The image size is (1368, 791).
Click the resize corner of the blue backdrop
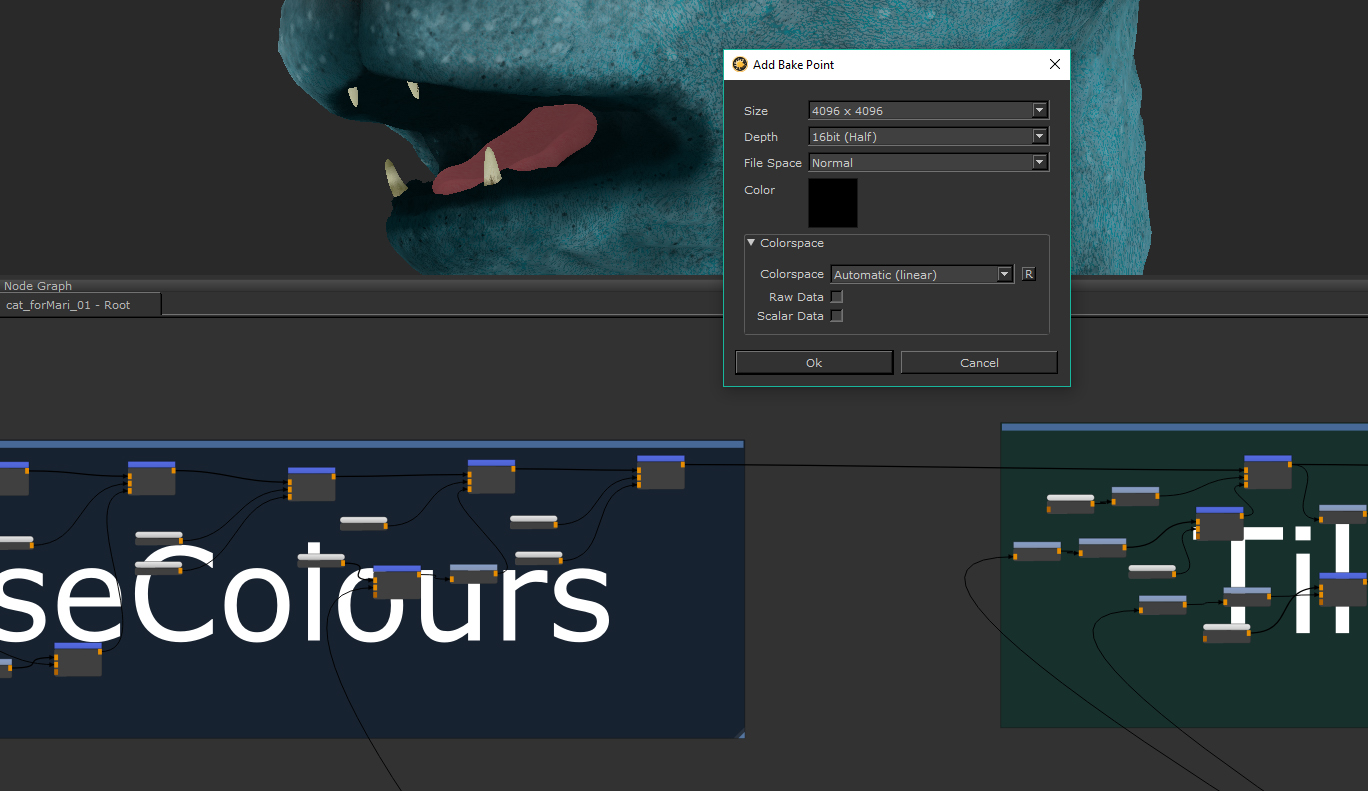tap(740, 734)
